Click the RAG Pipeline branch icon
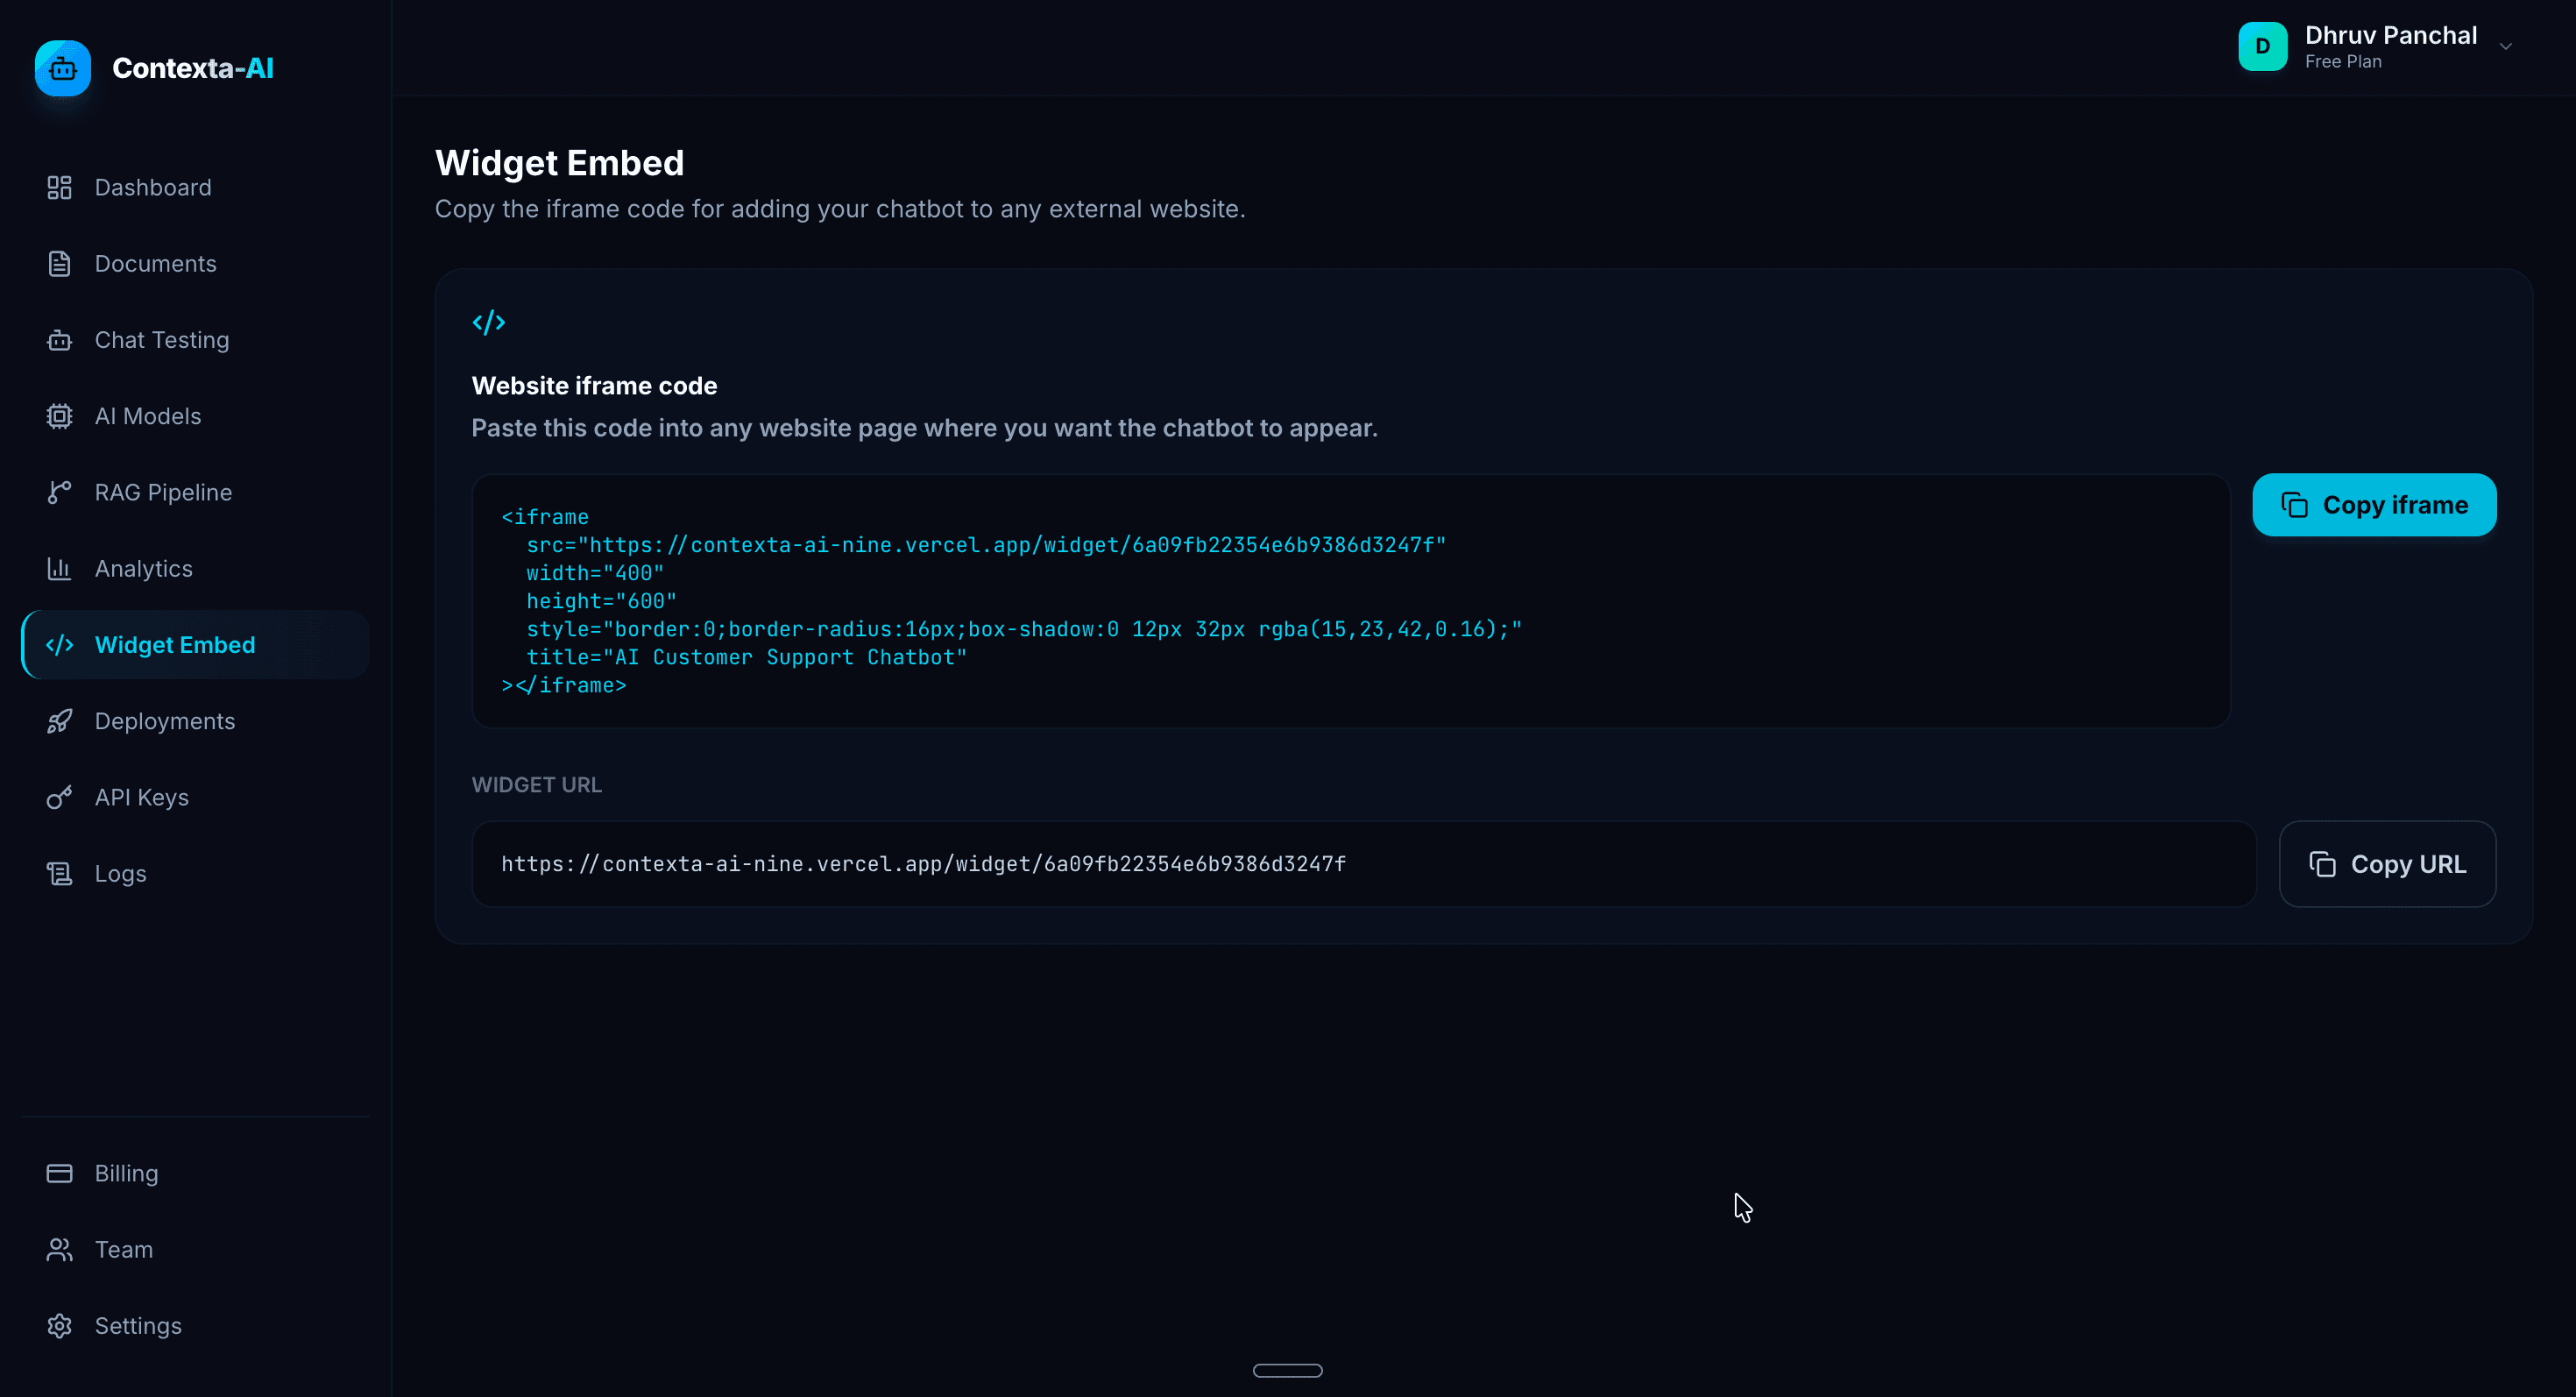This screenshot has width=2576, height=1397. (x=59, y=493)
